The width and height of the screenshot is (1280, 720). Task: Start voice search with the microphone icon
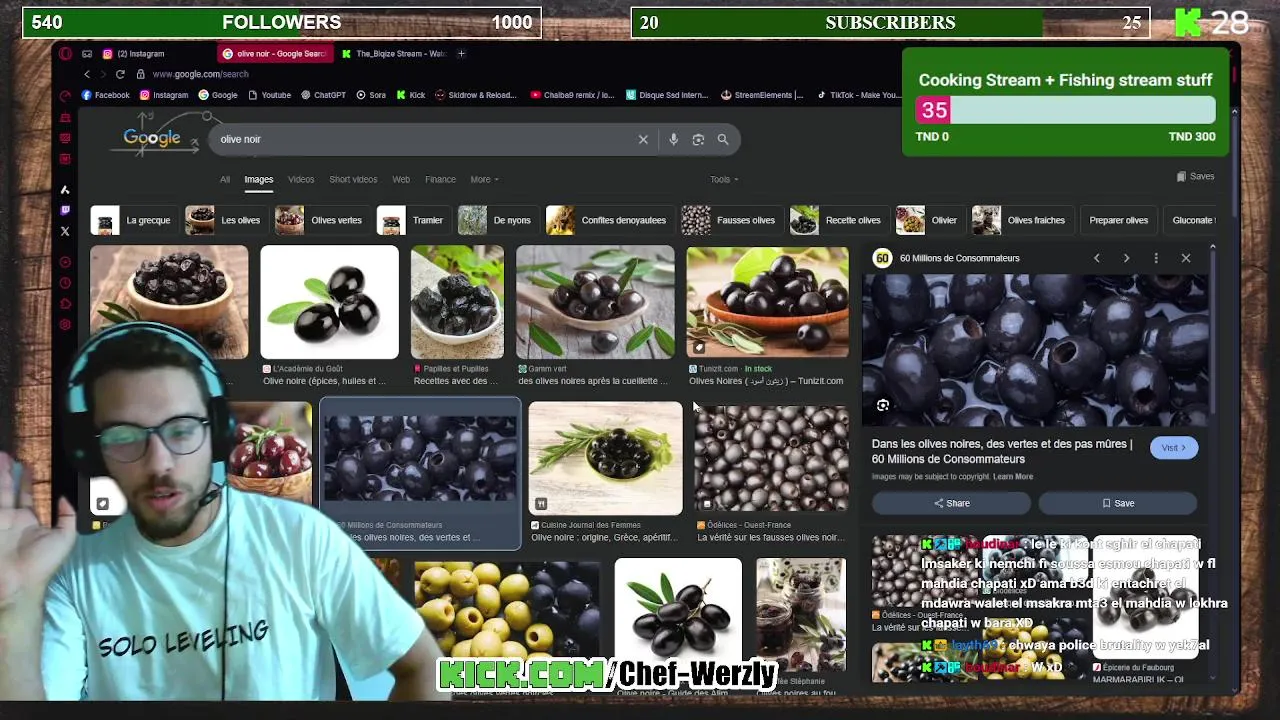pyautogui.click(x=673, y=140)
